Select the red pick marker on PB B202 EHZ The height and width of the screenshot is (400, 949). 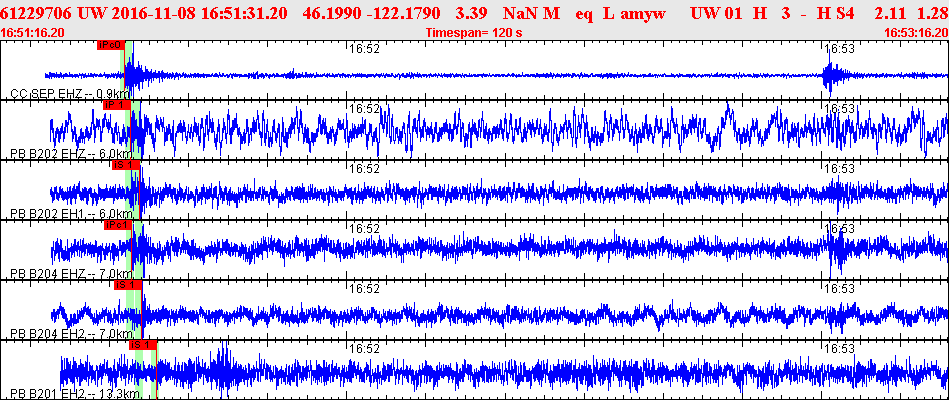click(116, 105)
